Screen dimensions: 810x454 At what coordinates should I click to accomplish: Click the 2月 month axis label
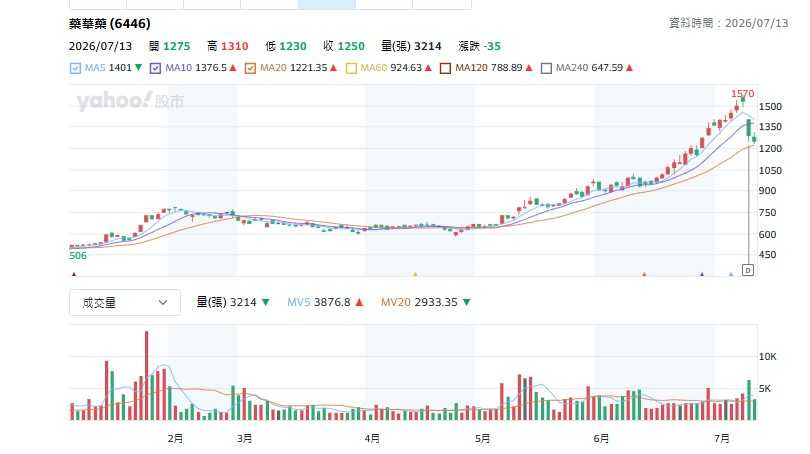(175, 439)
